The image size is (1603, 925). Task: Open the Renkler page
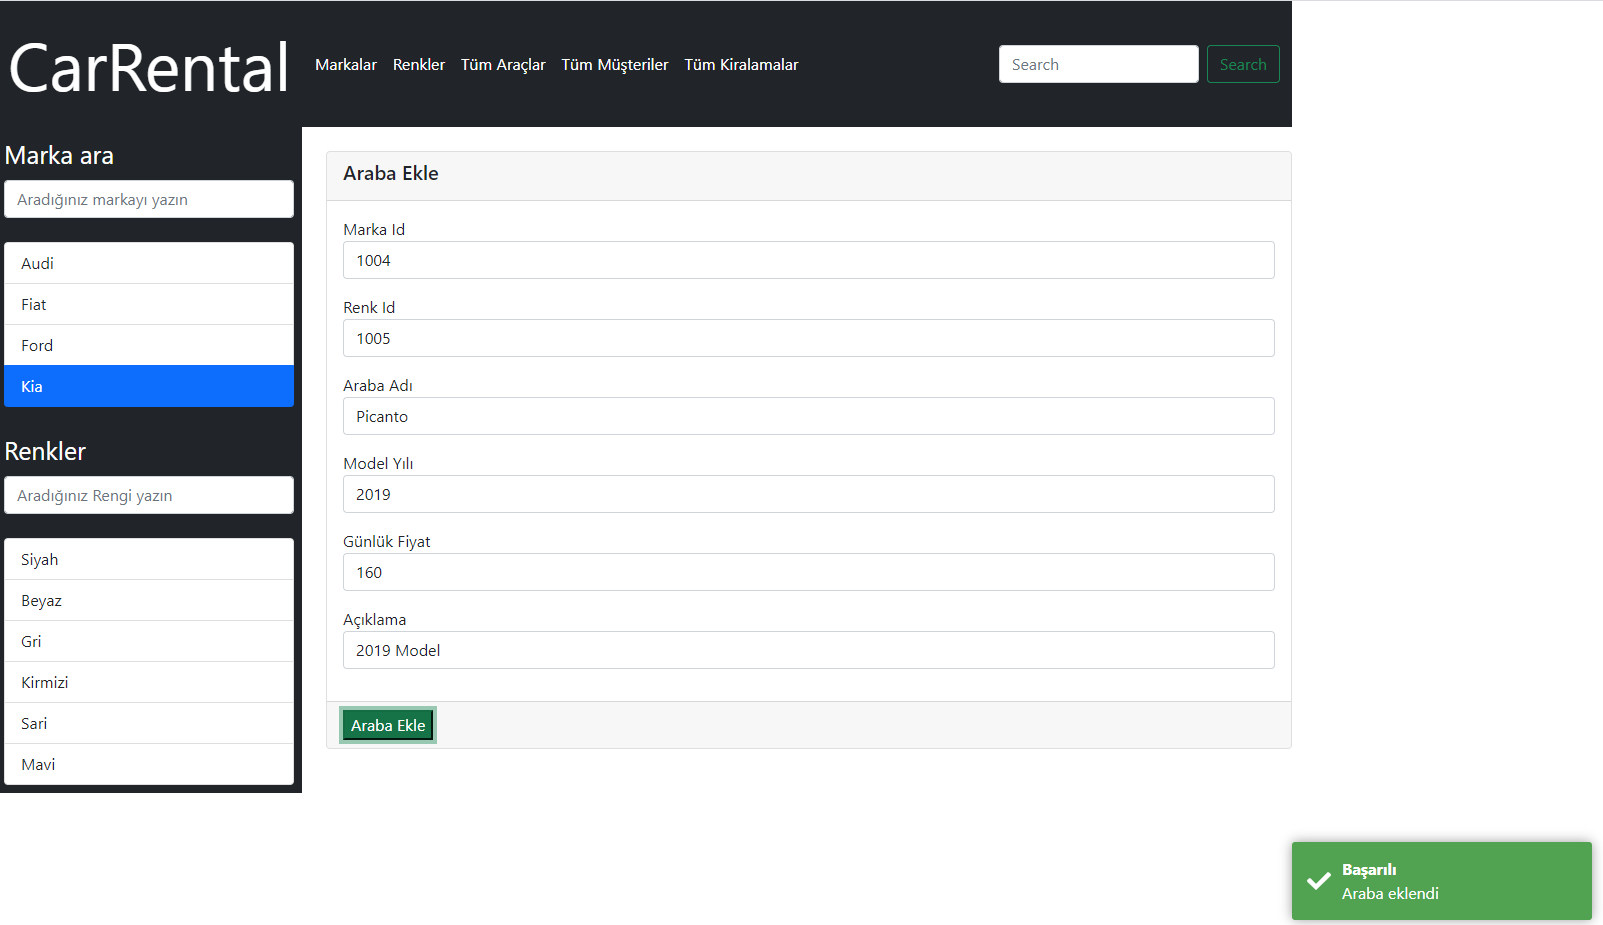tap(418, 64)
